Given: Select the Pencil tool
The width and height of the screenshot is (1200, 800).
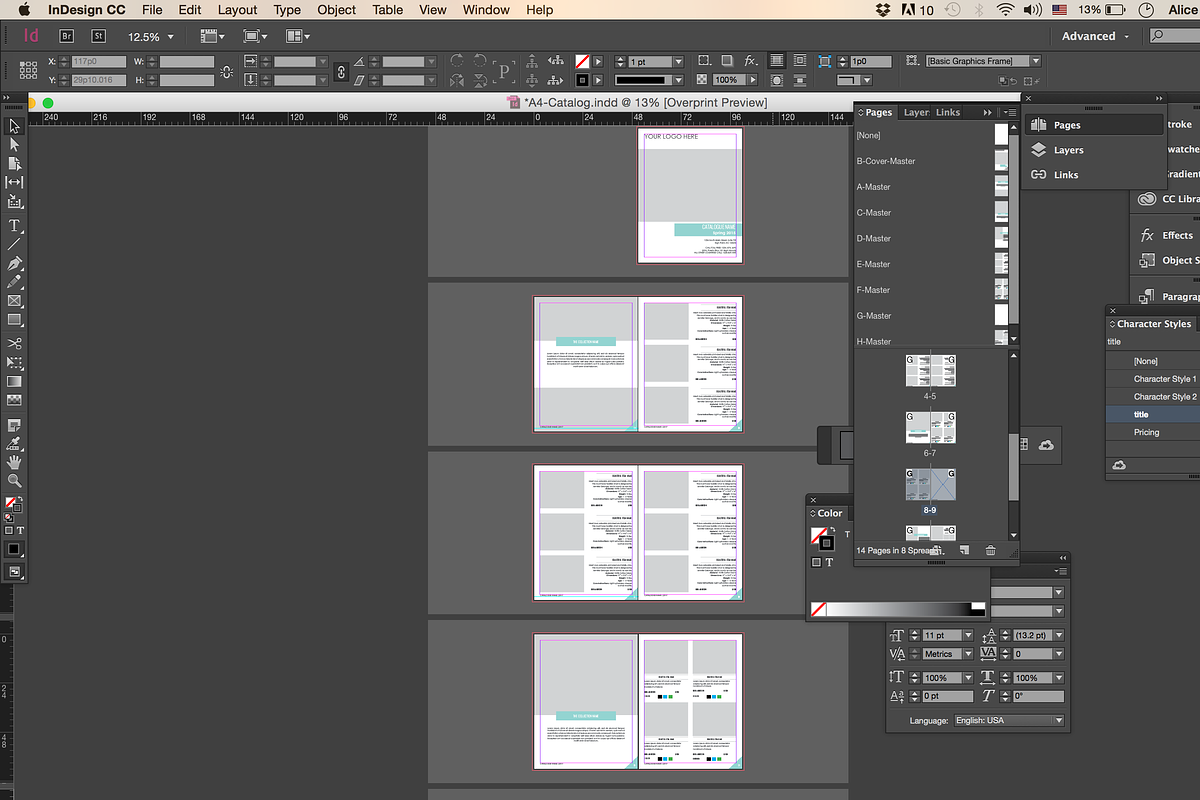Looking at the screenshot, I should (14, 282).
